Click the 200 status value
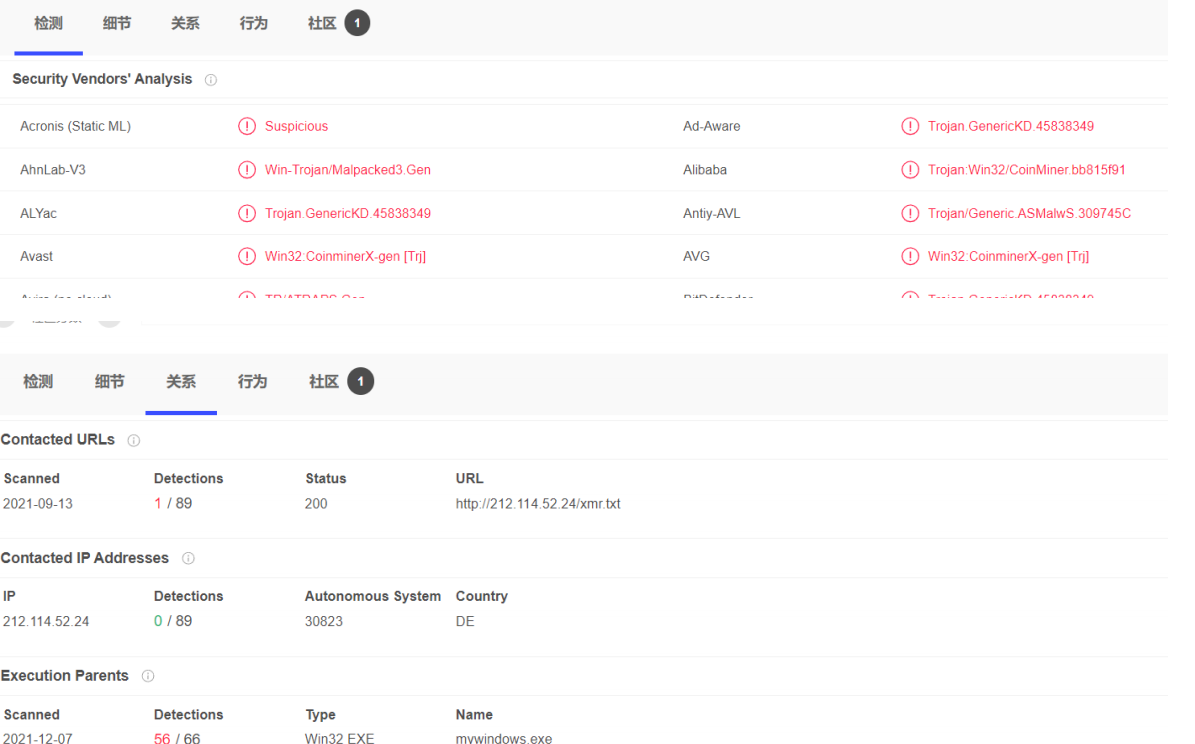This screenshot has height=744, width=1195. pos(316,504)
